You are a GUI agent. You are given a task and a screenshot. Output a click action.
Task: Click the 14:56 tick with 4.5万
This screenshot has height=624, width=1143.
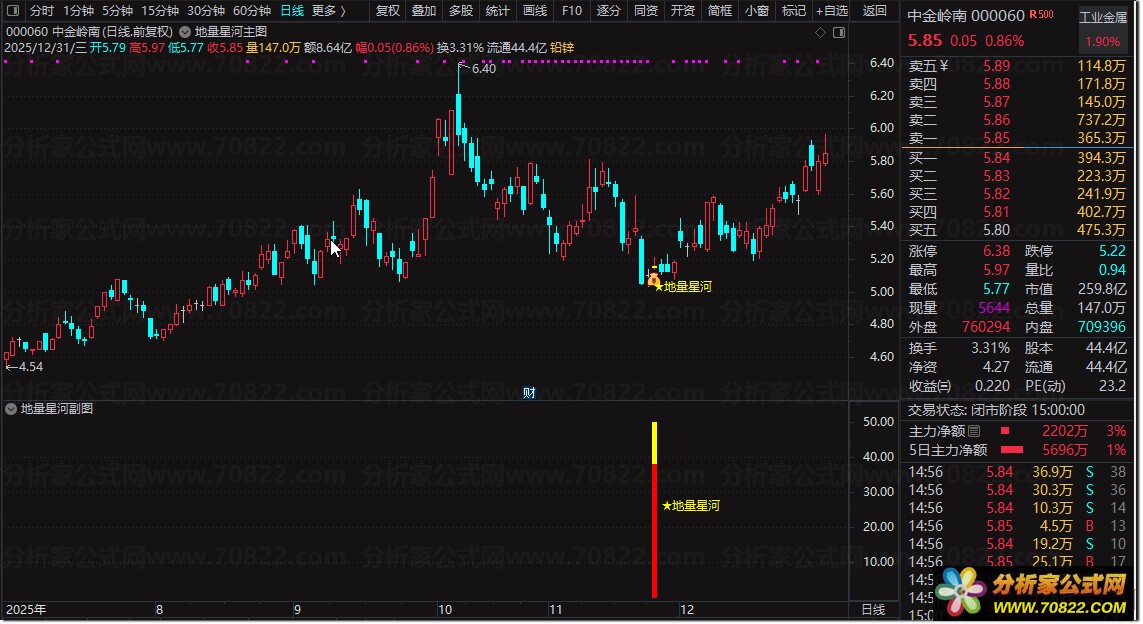1017,526
